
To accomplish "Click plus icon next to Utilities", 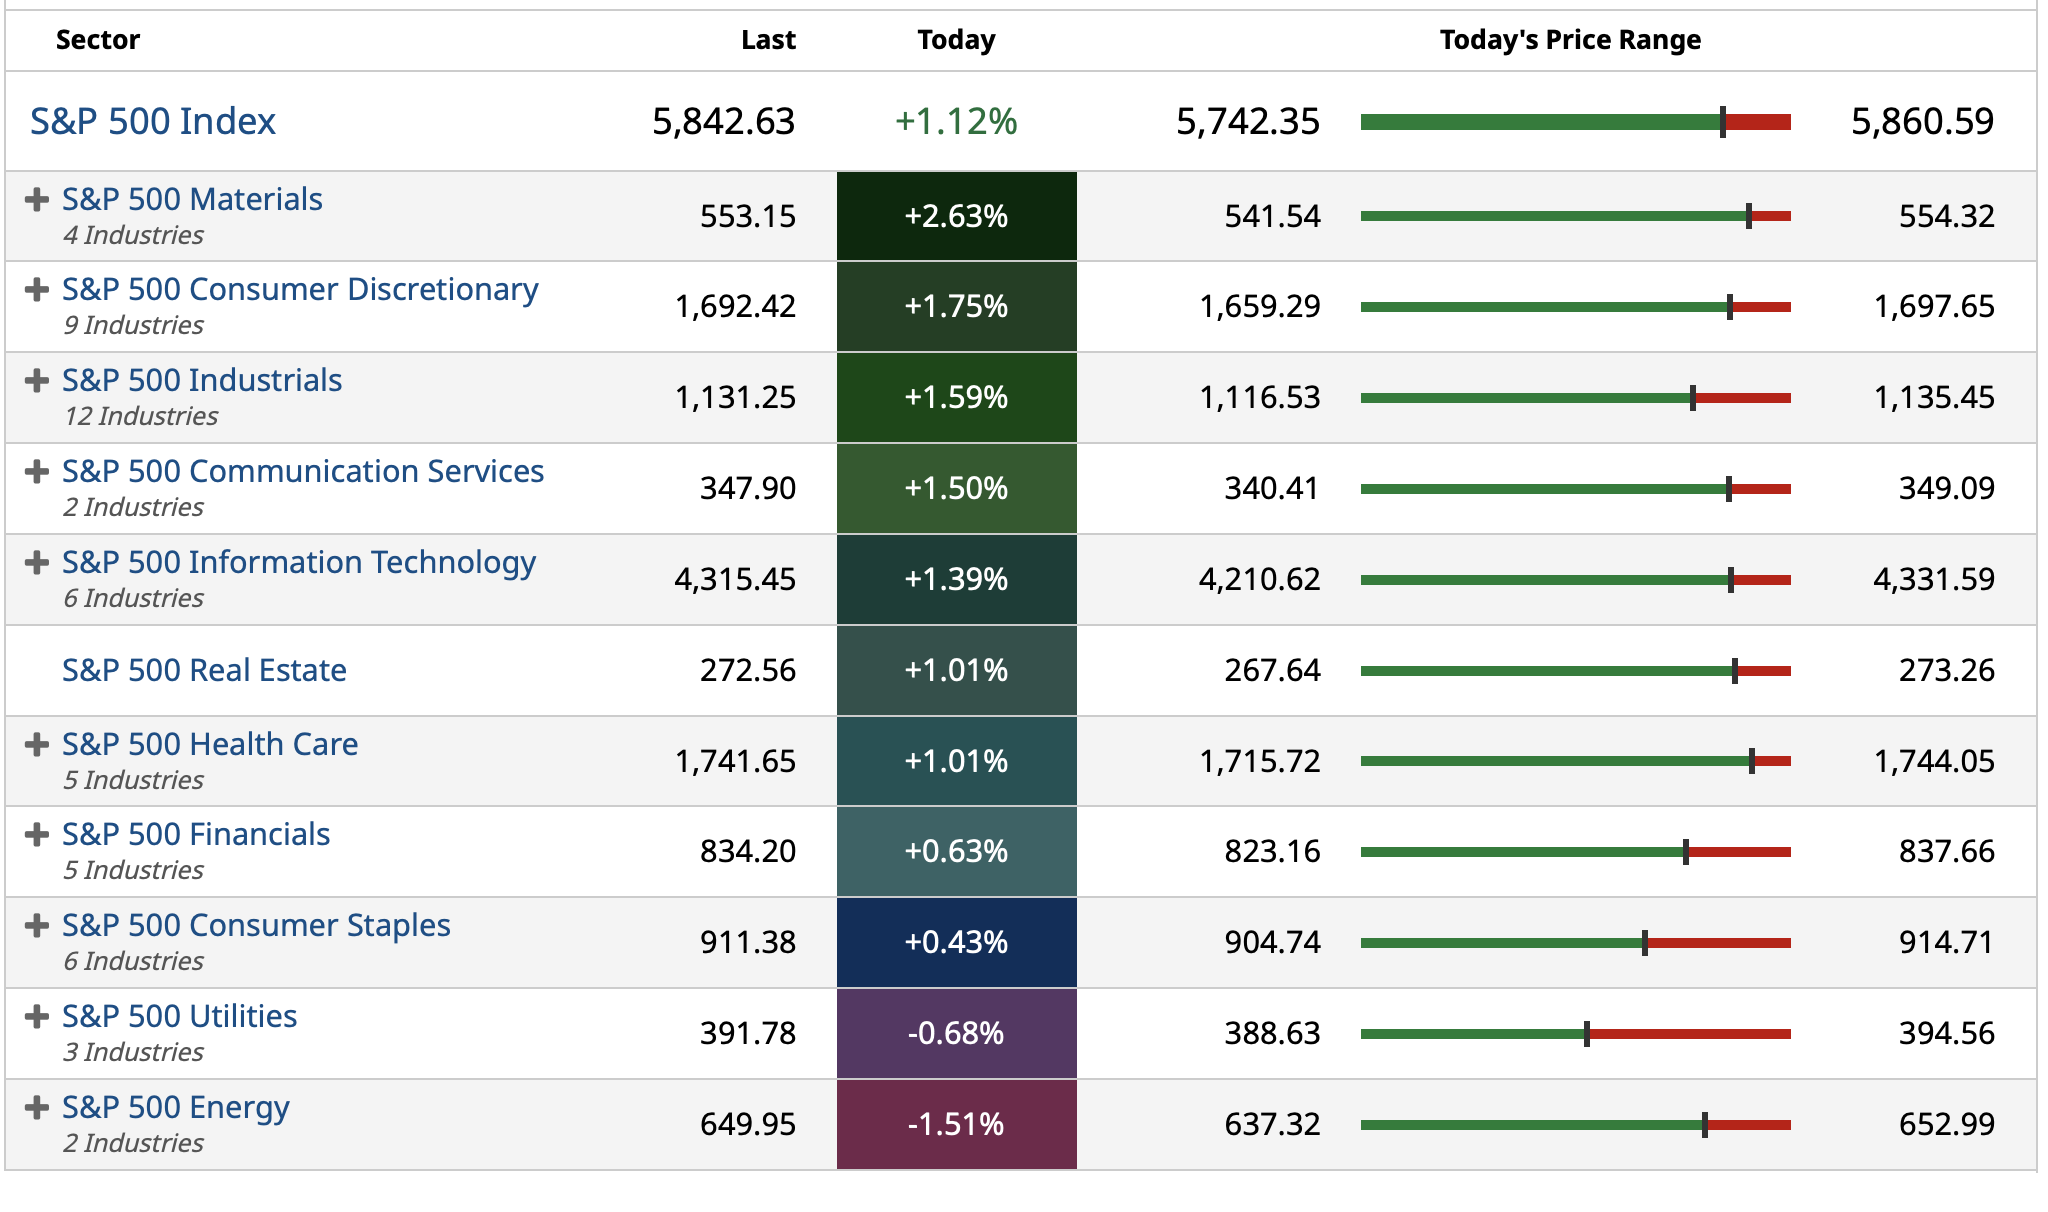I will click(x=37, y=1017).
